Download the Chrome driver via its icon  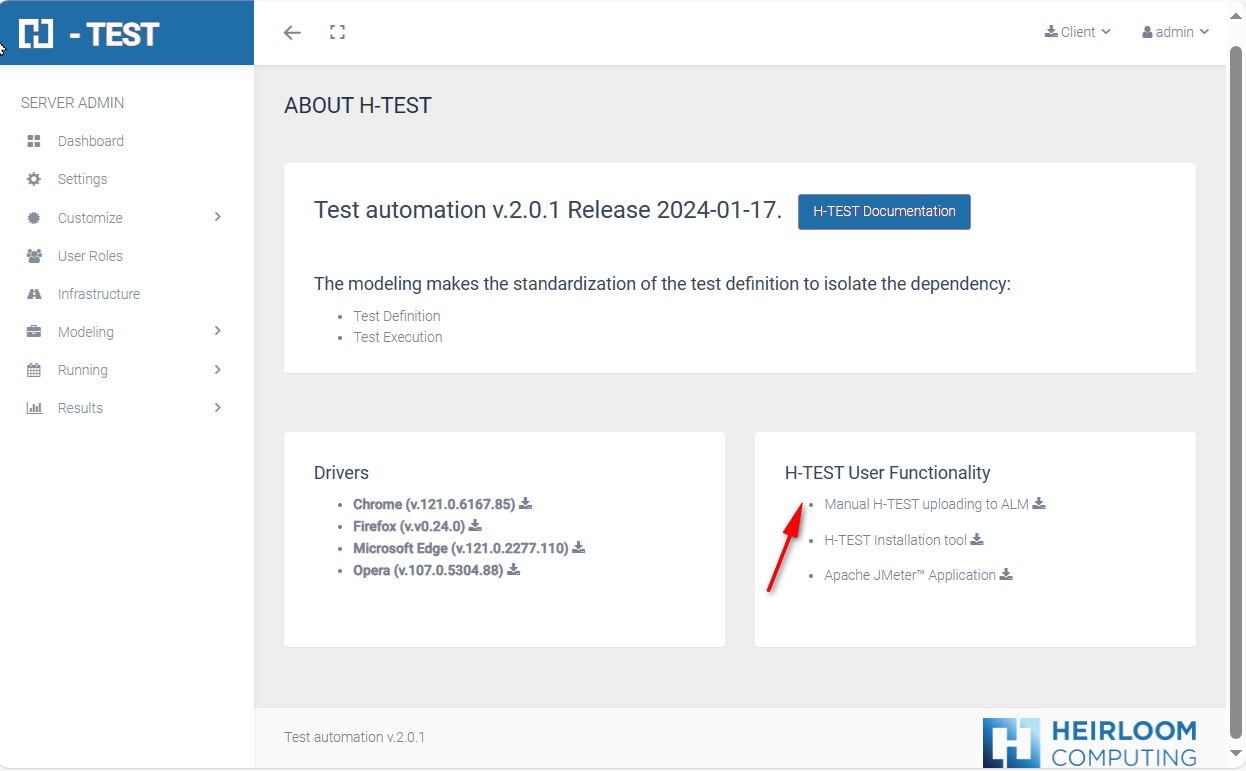click(x=525, y=504)
